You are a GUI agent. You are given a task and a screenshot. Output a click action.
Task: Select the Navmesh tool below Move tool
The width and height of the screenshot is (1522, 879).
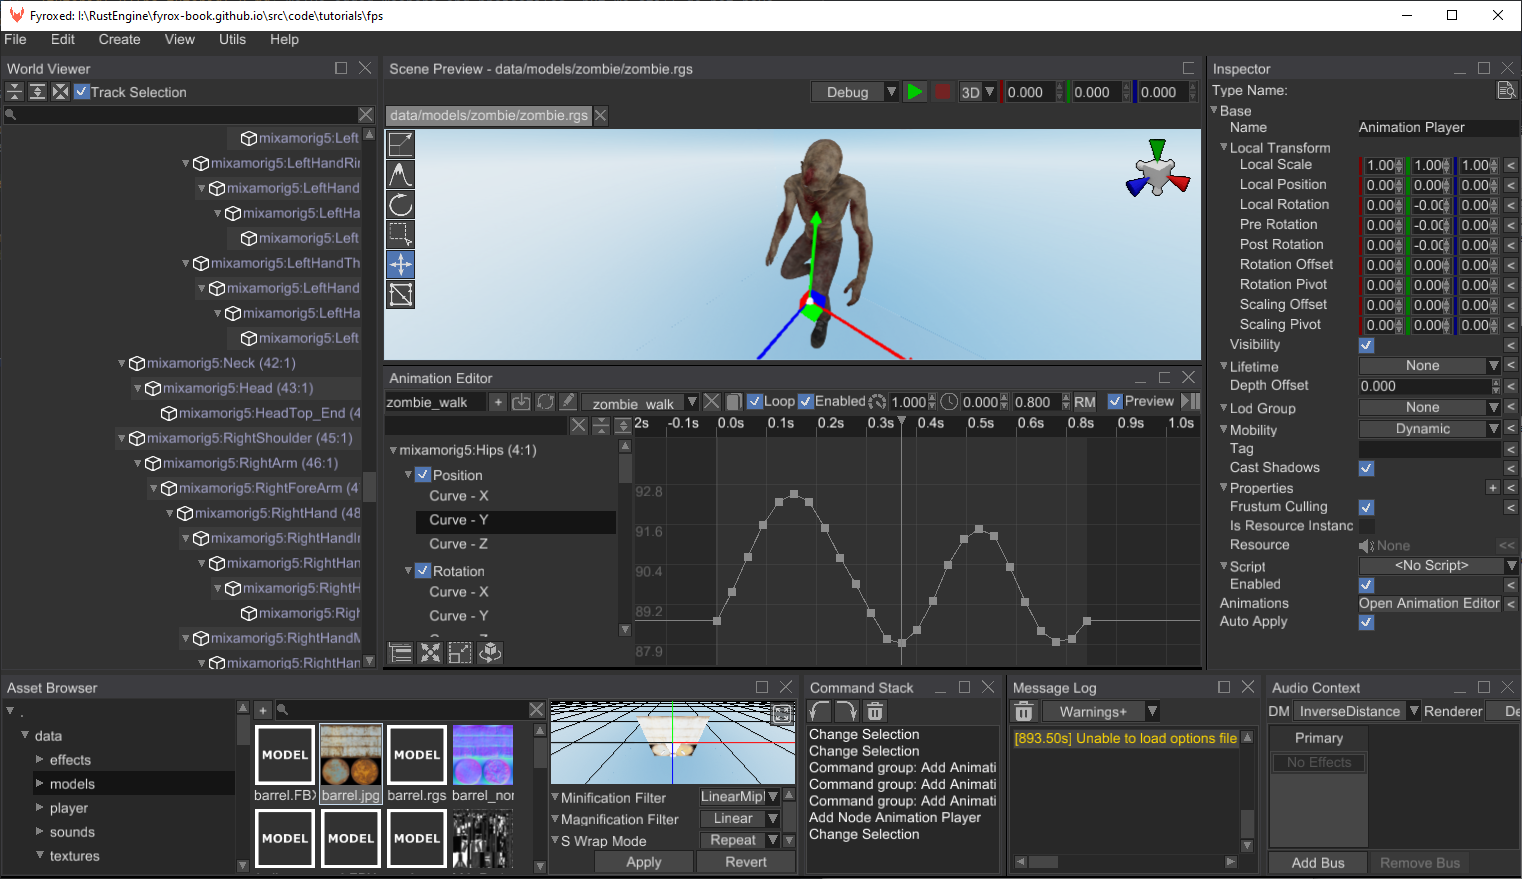tap(401, 294)
